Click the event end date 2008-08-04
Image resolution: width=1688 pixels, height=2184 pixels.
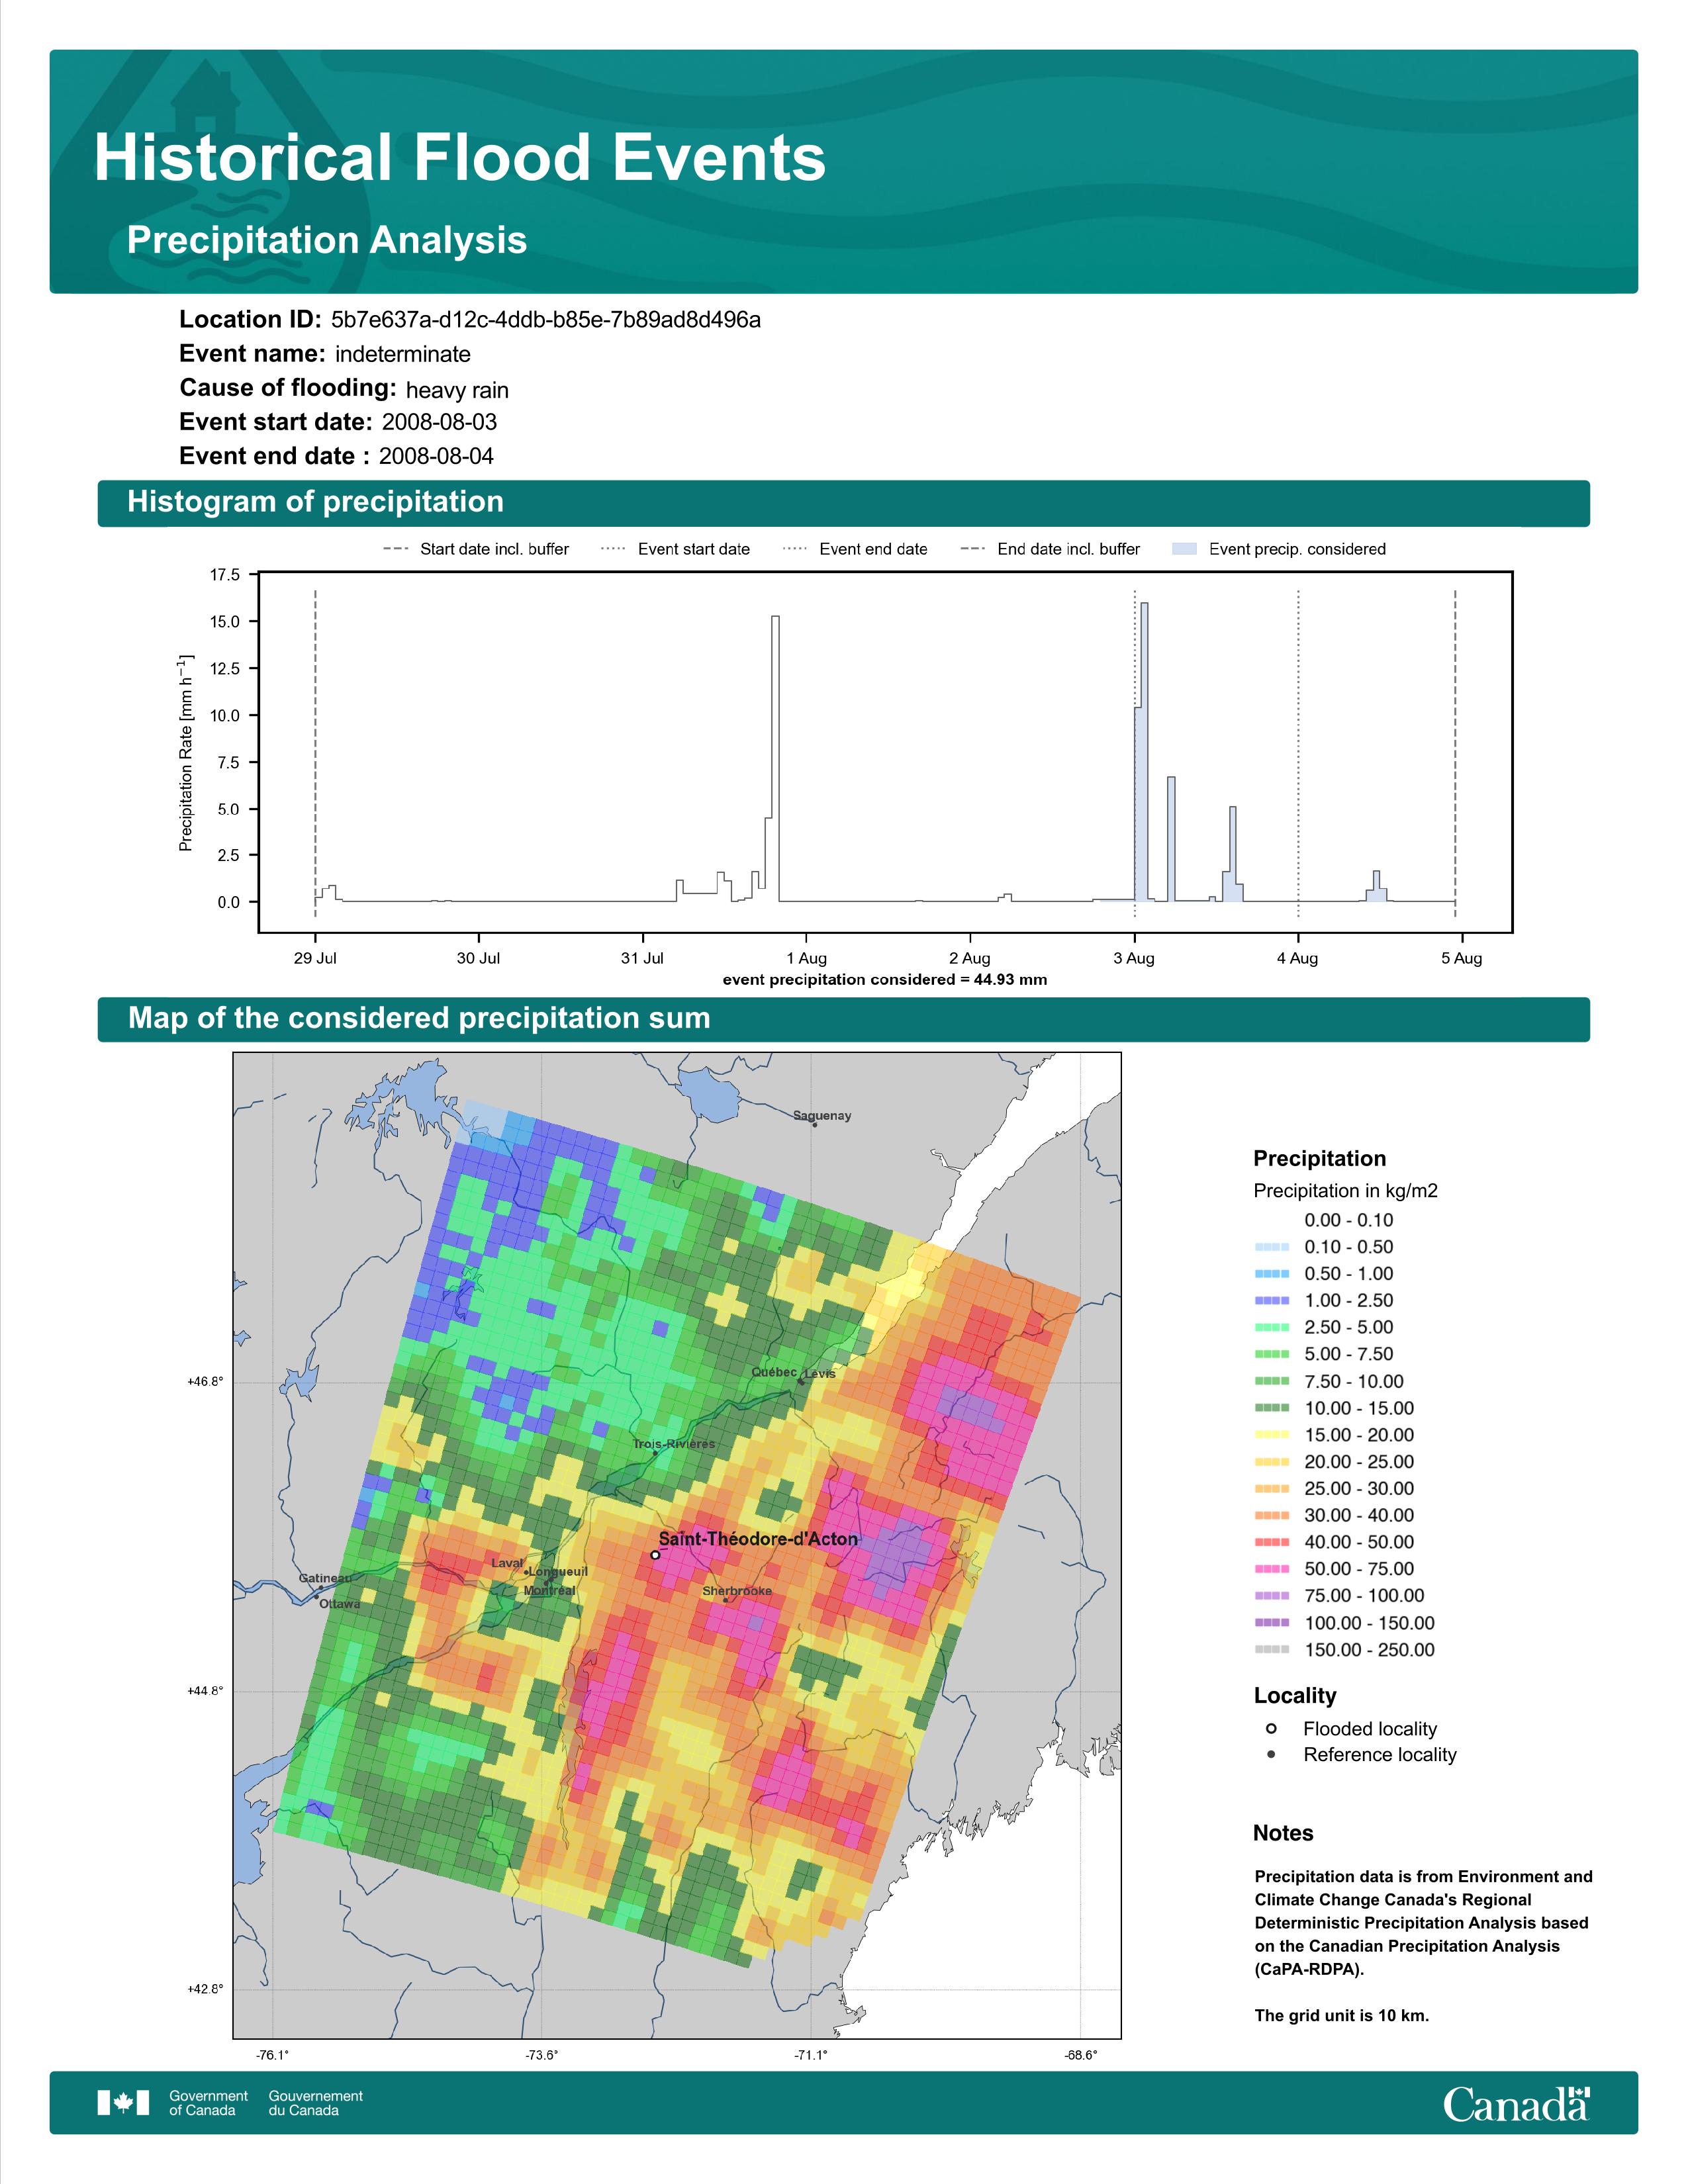pos(436,456)
